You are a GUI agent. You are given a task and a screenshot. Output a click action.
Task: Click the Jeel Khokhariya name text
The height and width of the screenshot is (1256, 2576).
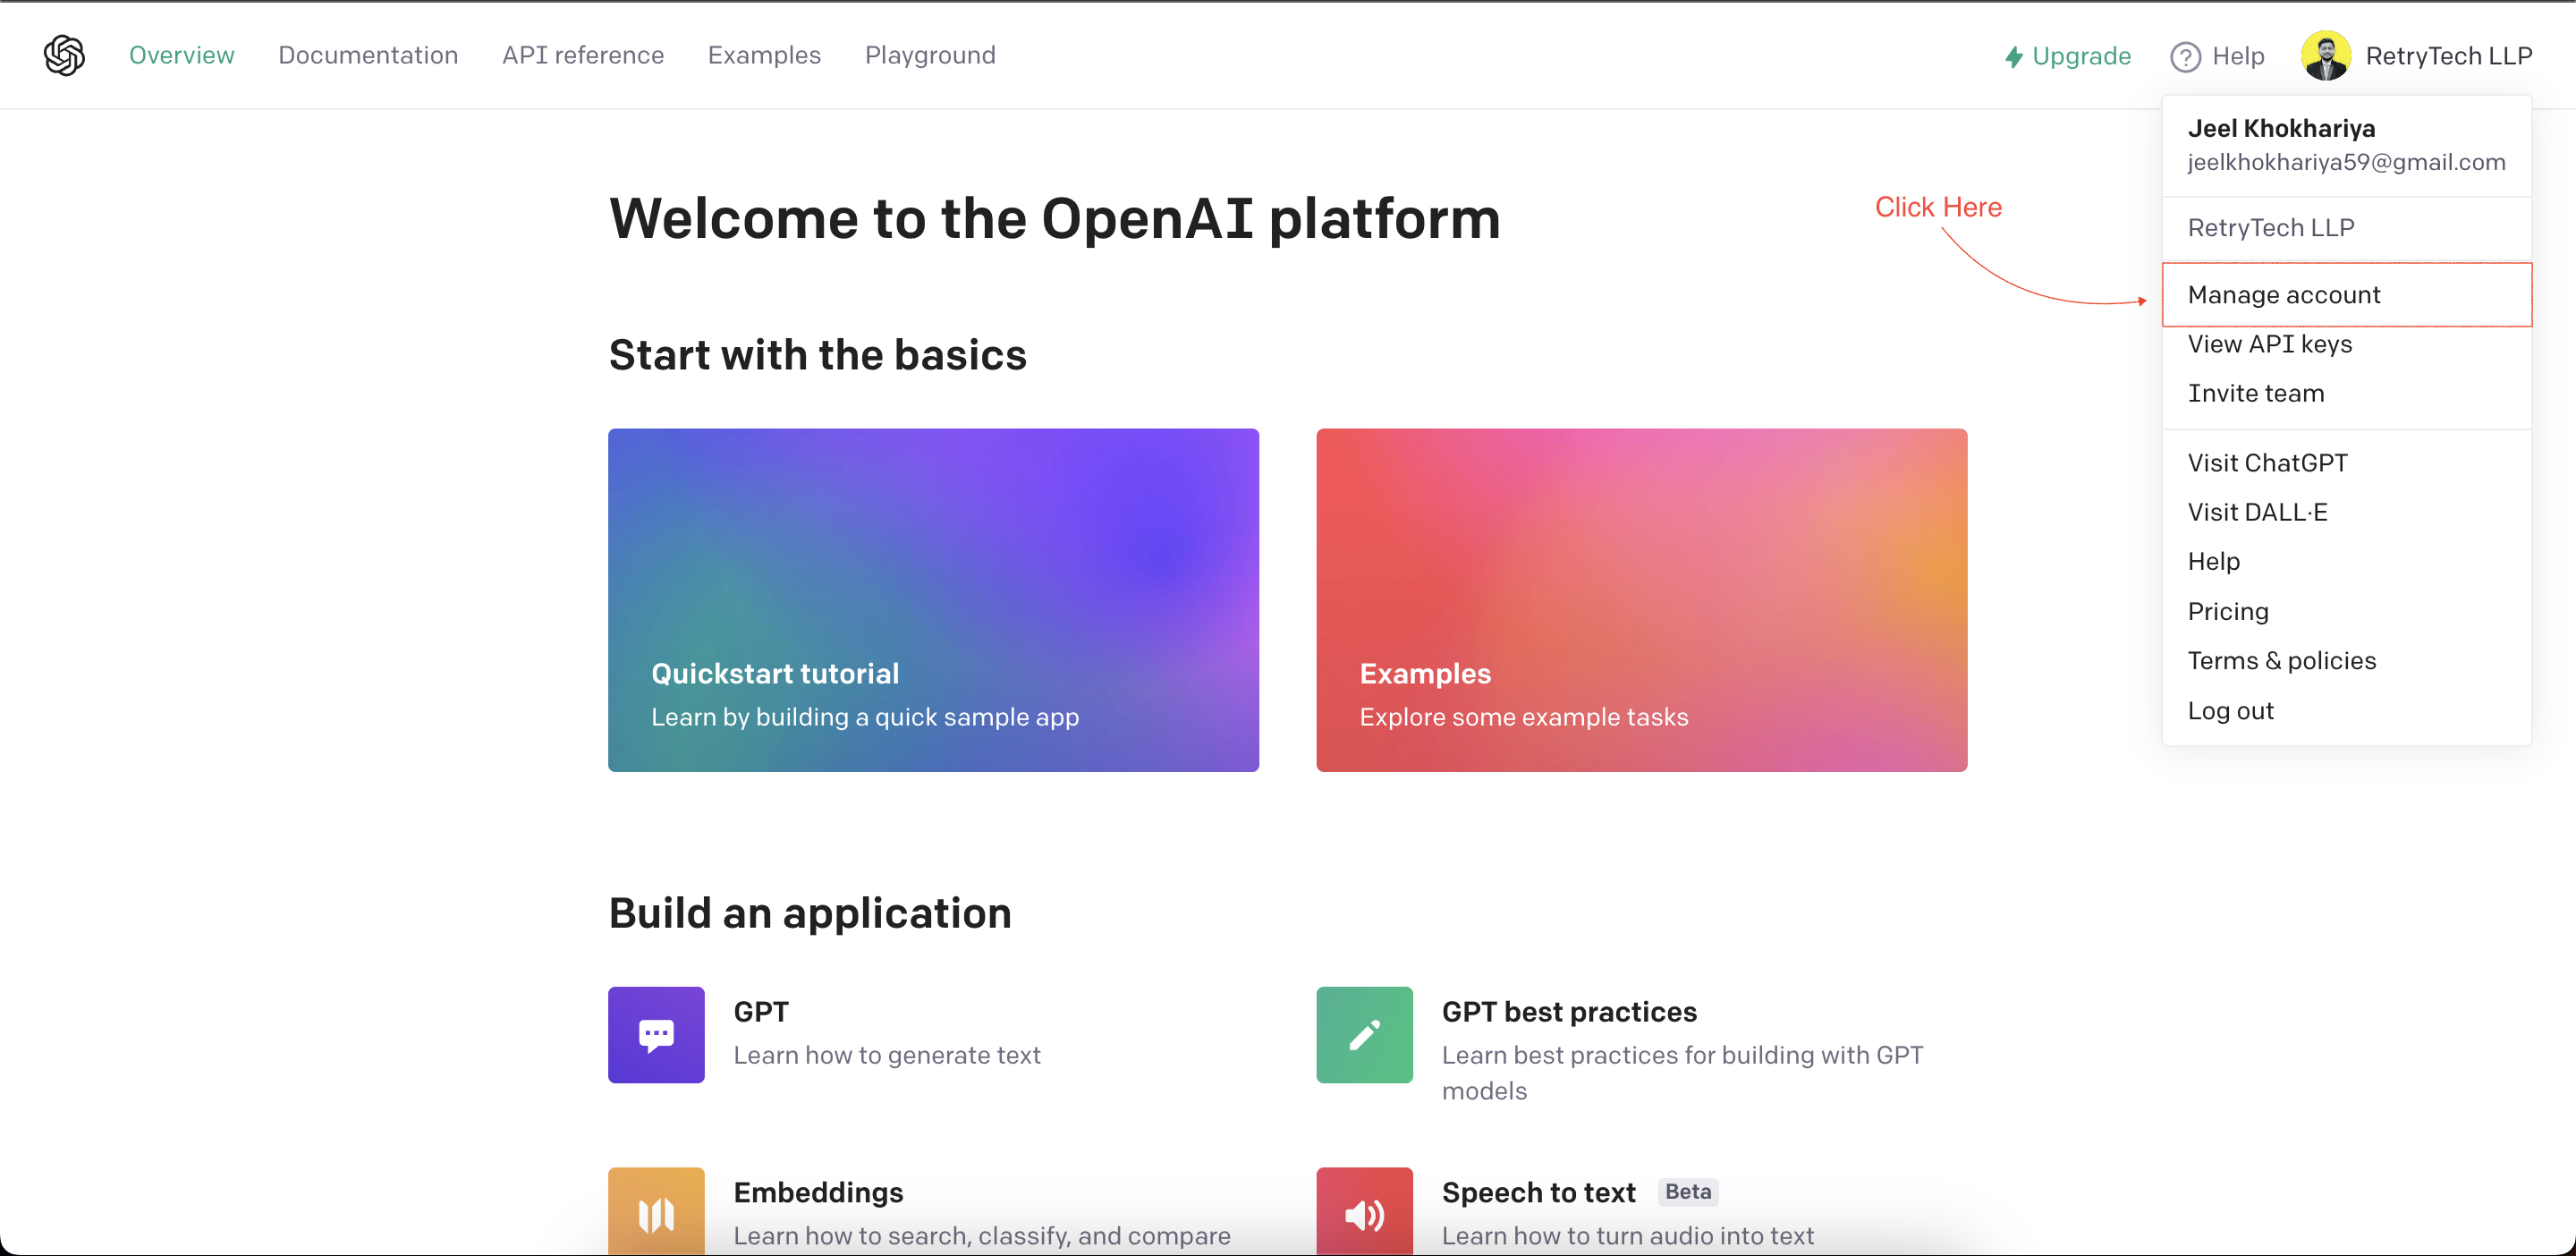[x=2281, y=128]
